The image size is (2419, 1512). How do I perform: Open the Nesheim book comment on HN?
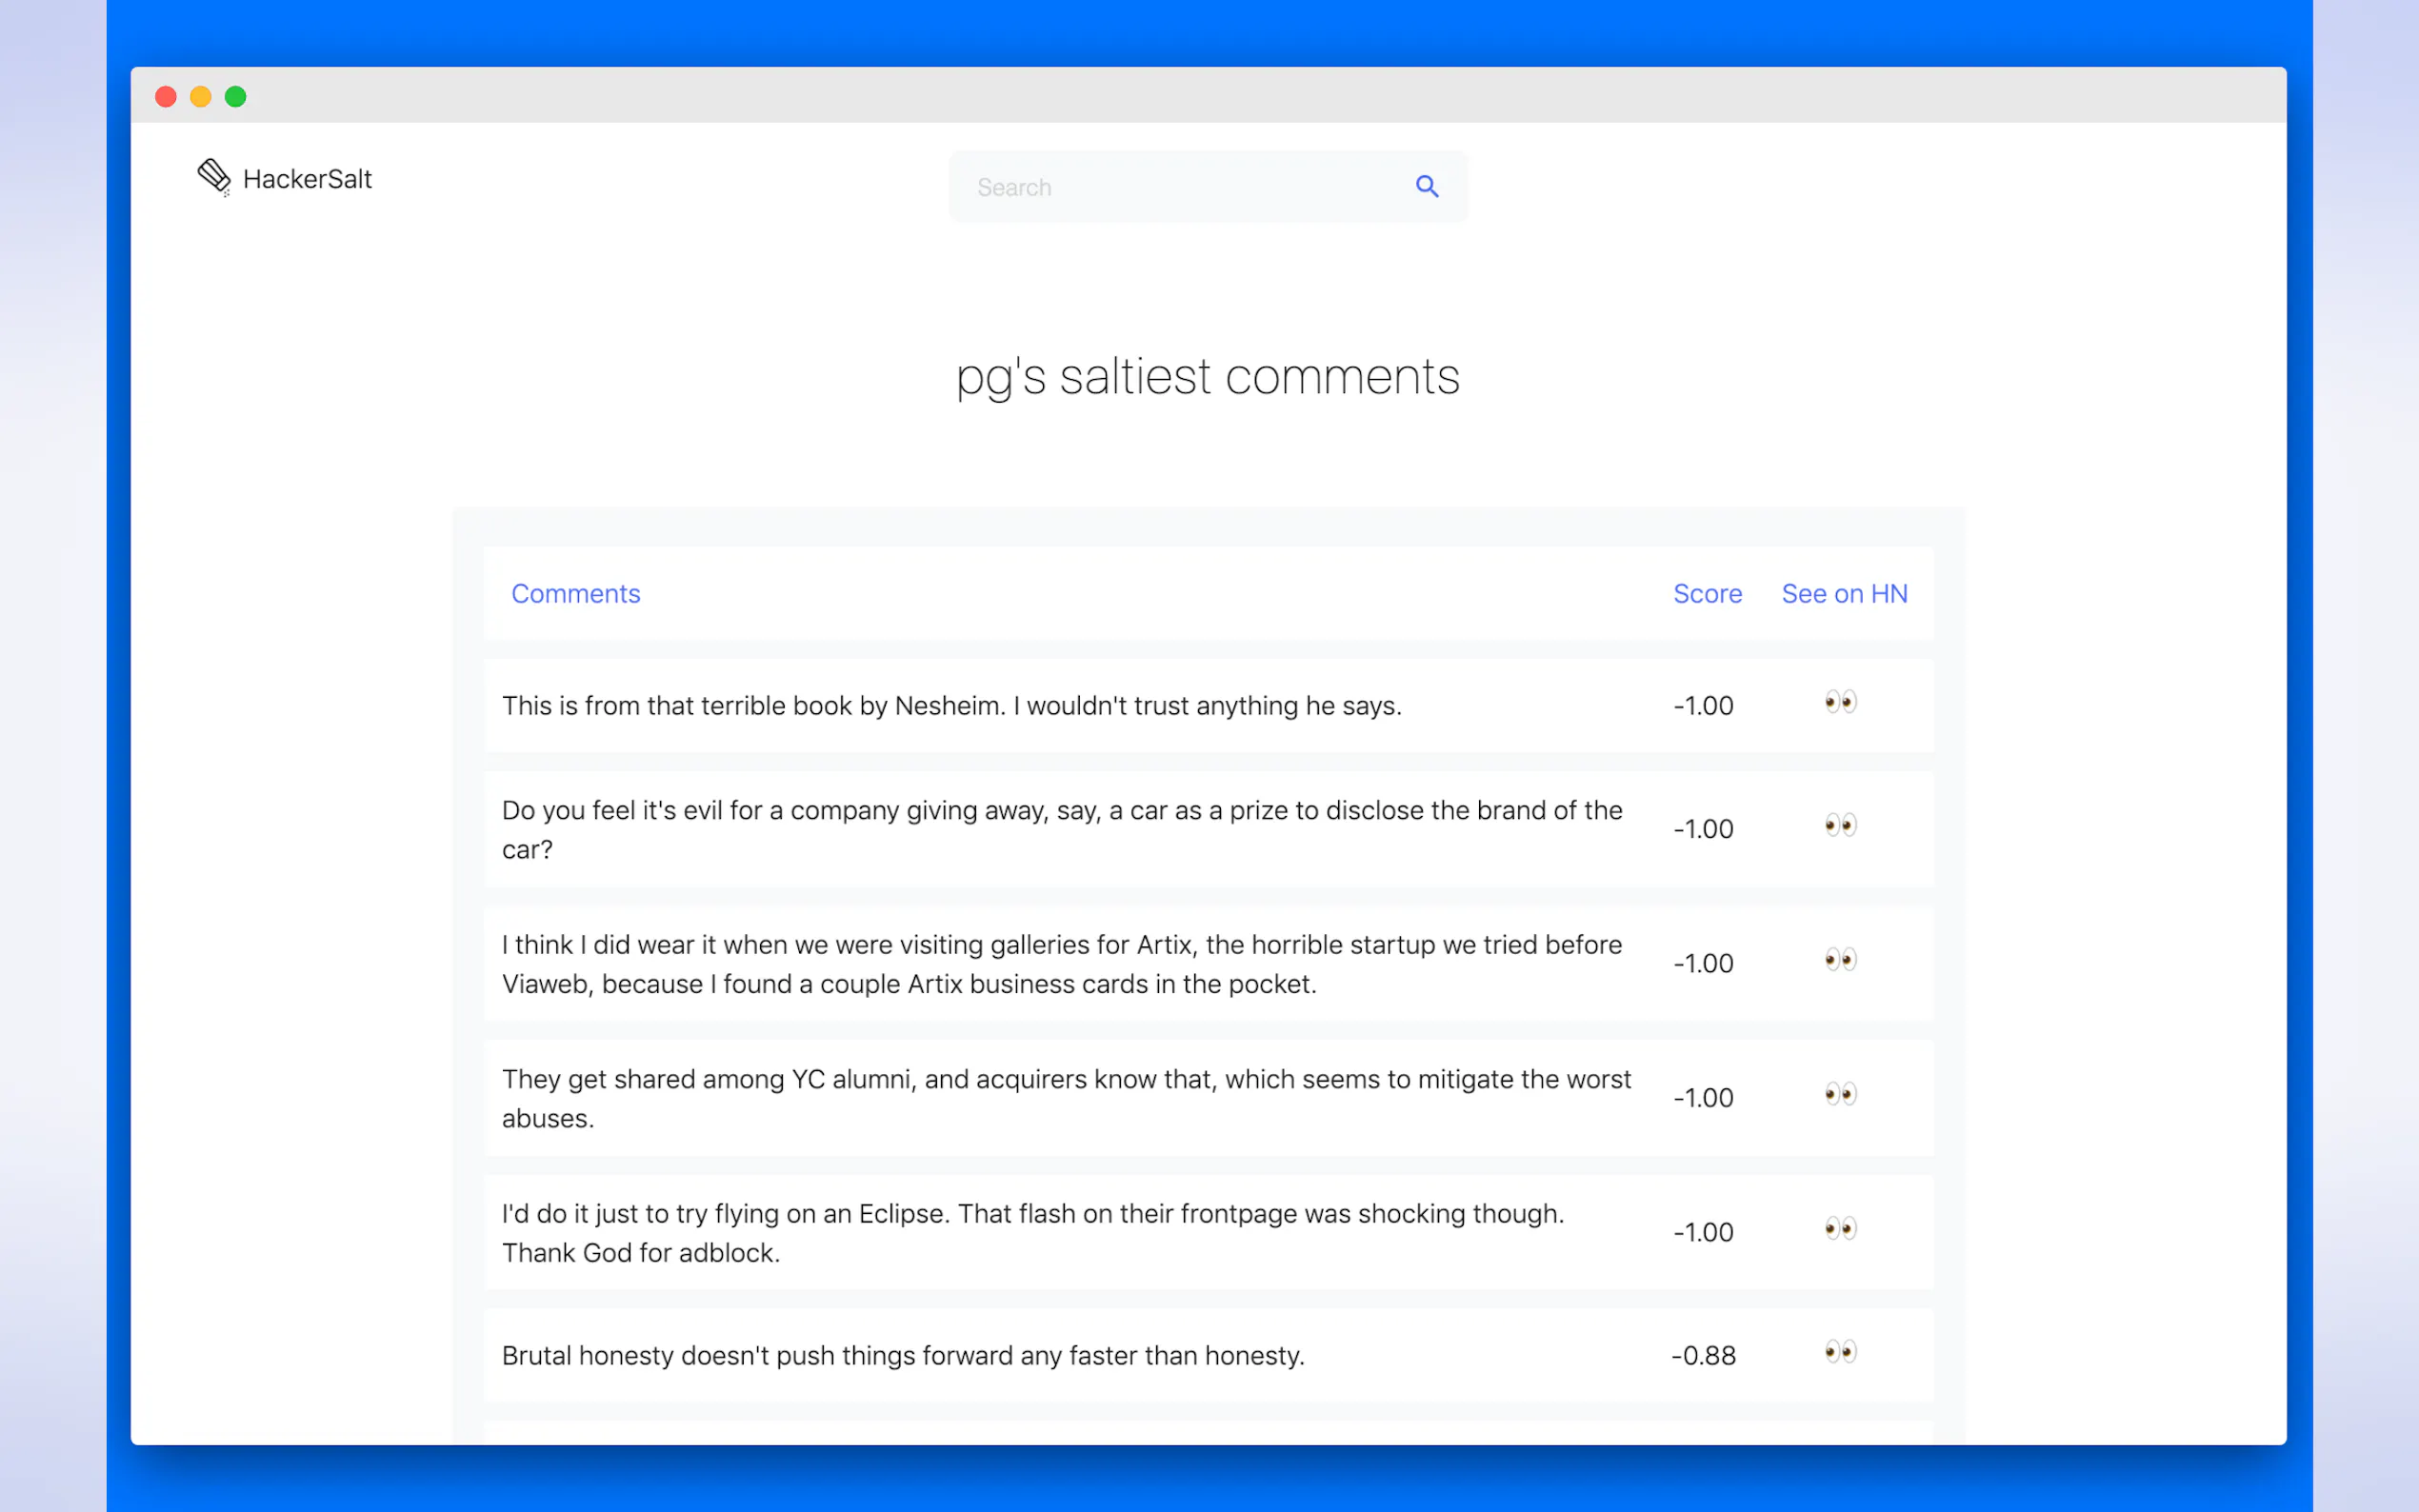[x=1839, y=702]
